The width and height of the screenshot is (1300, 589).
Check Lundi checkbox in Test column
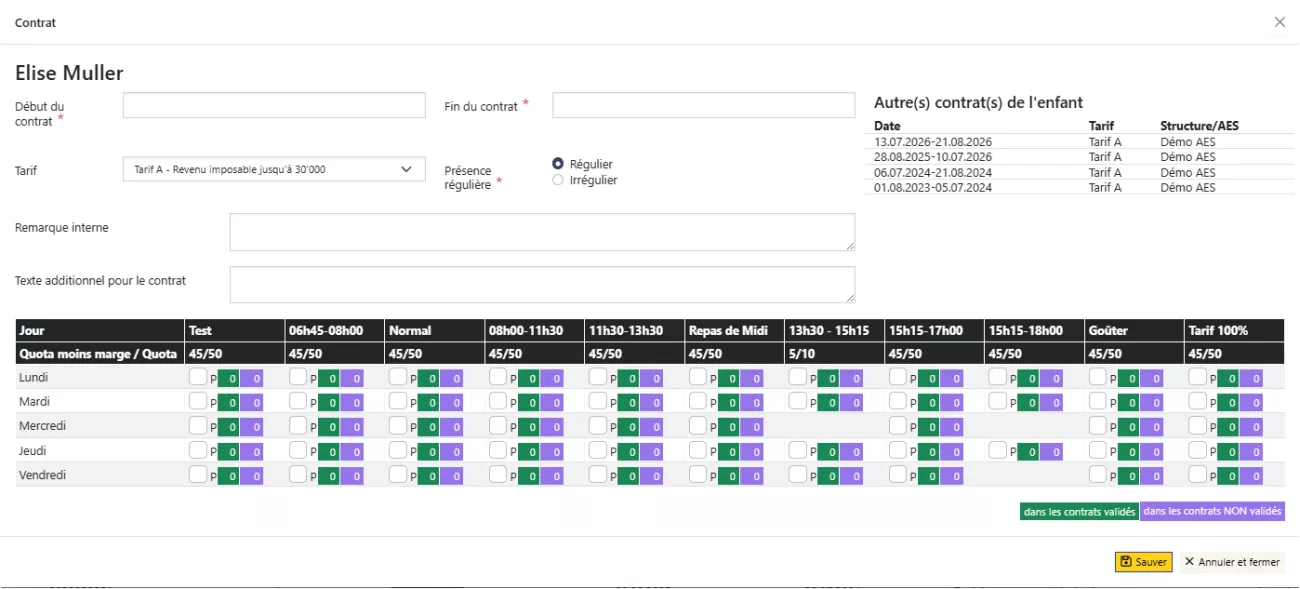click(198, 377)
